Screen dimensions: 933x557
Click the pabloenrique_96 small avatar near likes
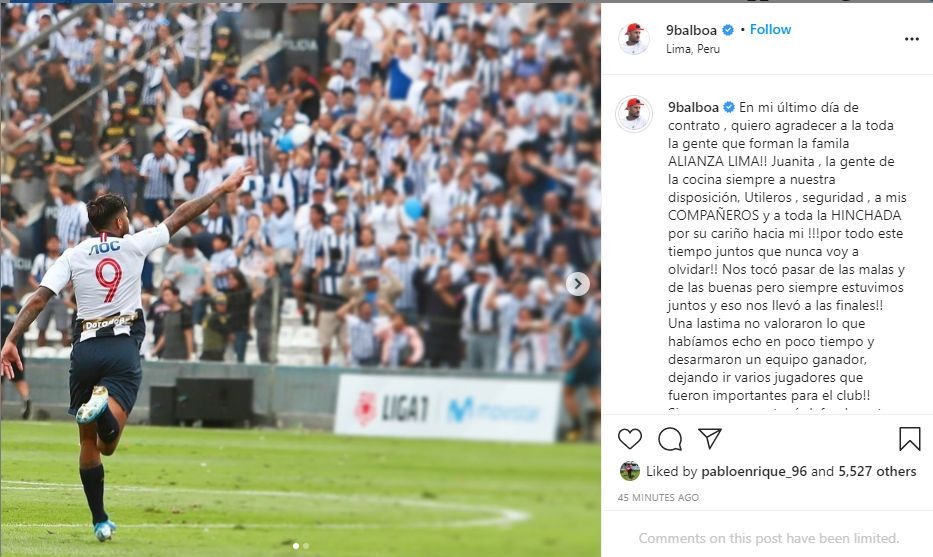(630, 471)
